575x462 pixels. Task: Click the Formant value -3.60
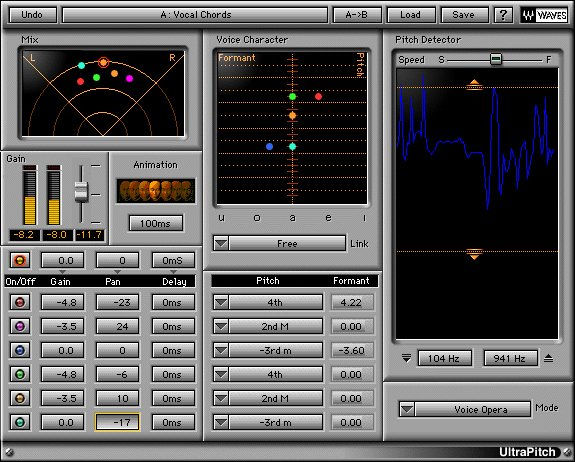tap(352, 351)
